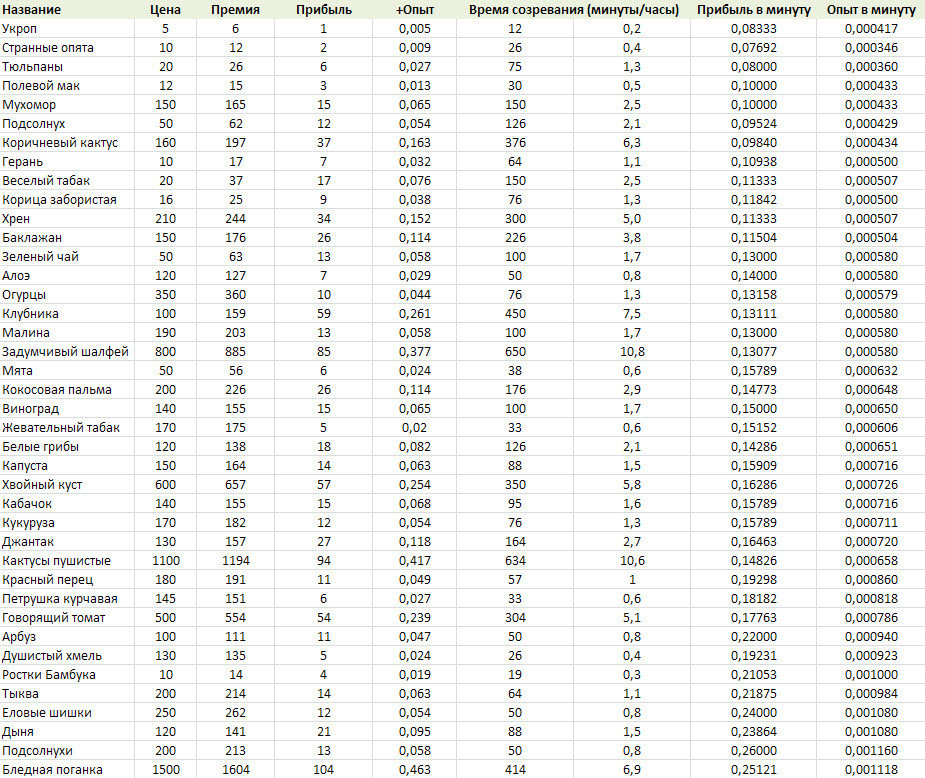Select the 'Герань' cell
Viewport: 925px width, 778px height.
pos(22,162)
